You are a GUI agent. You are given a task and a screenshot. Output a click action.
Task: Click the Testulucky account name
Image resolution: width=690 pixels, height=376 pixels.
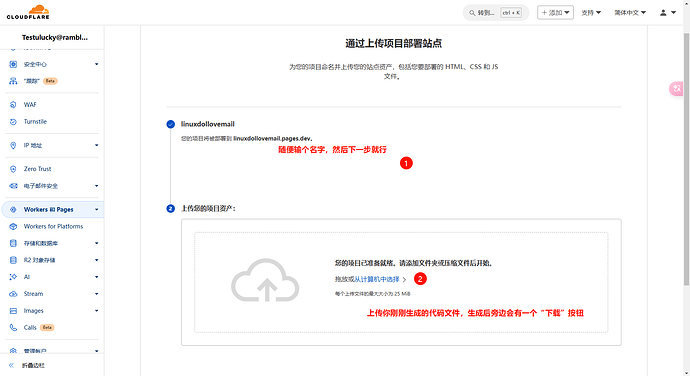pos(55,37)
